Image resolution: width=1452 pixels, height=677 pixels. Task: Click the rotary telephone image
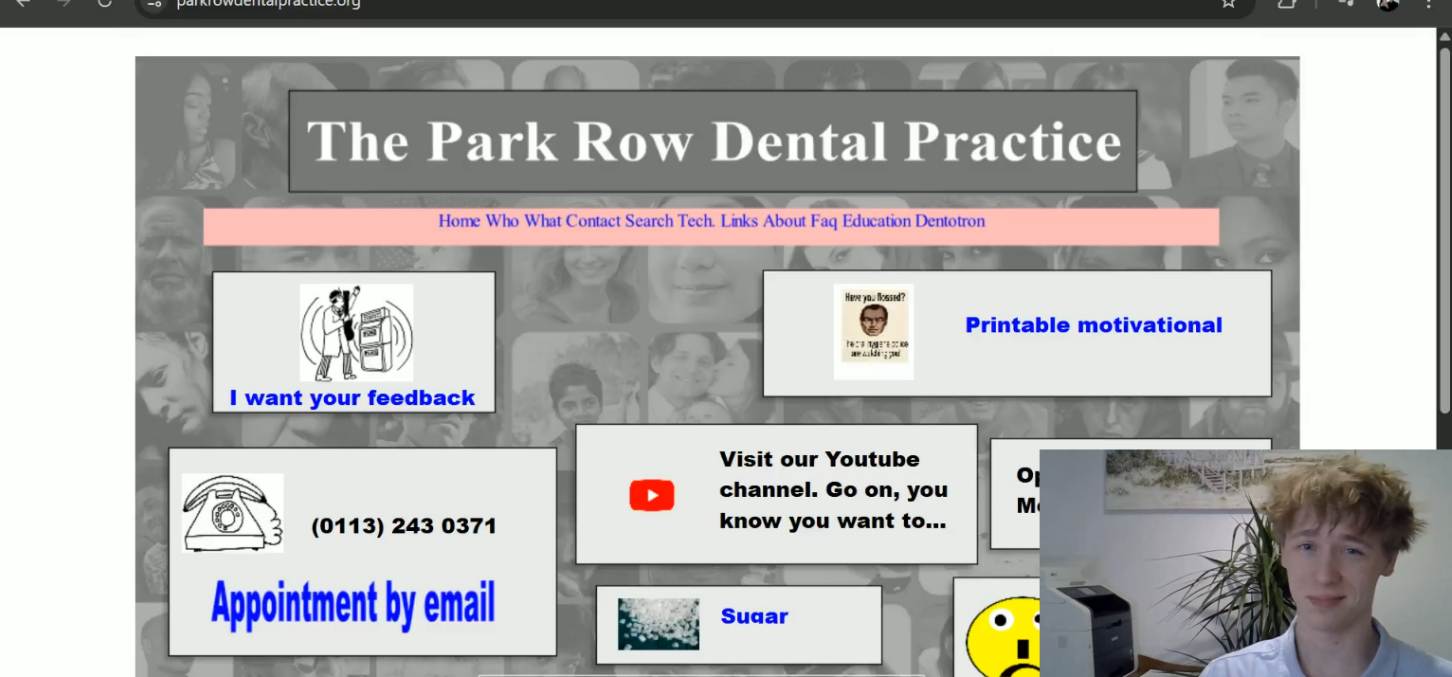(232, 512)
